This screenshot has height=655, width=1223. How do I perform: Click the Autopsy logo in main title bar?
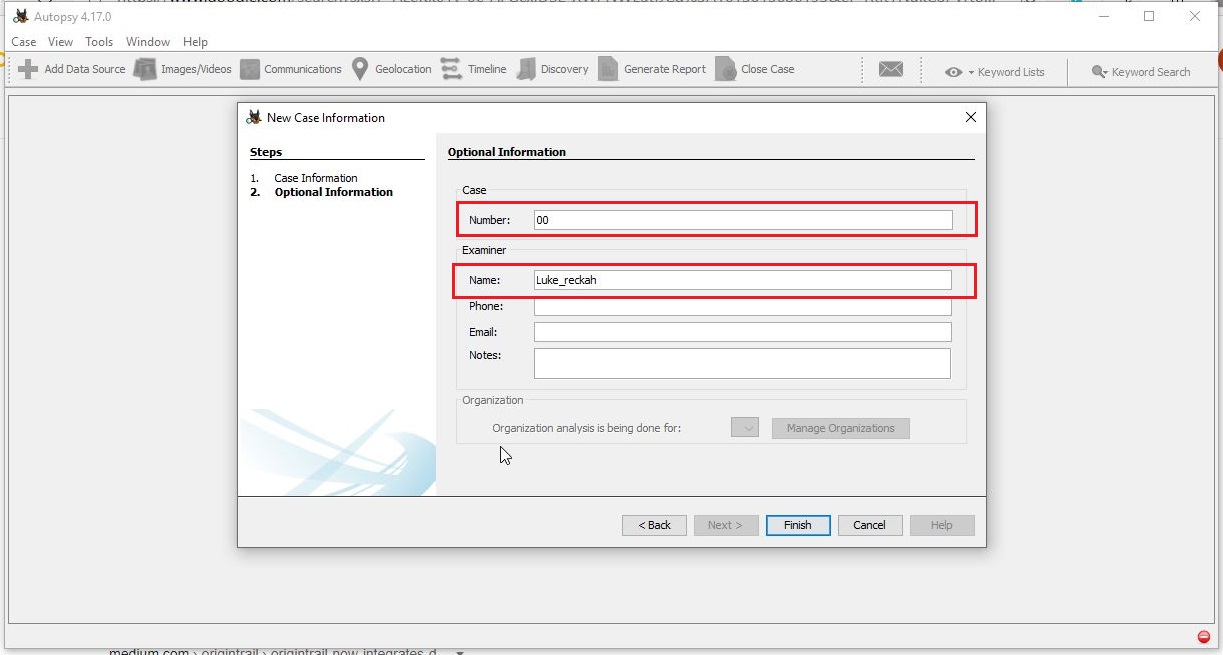point(19,16)
